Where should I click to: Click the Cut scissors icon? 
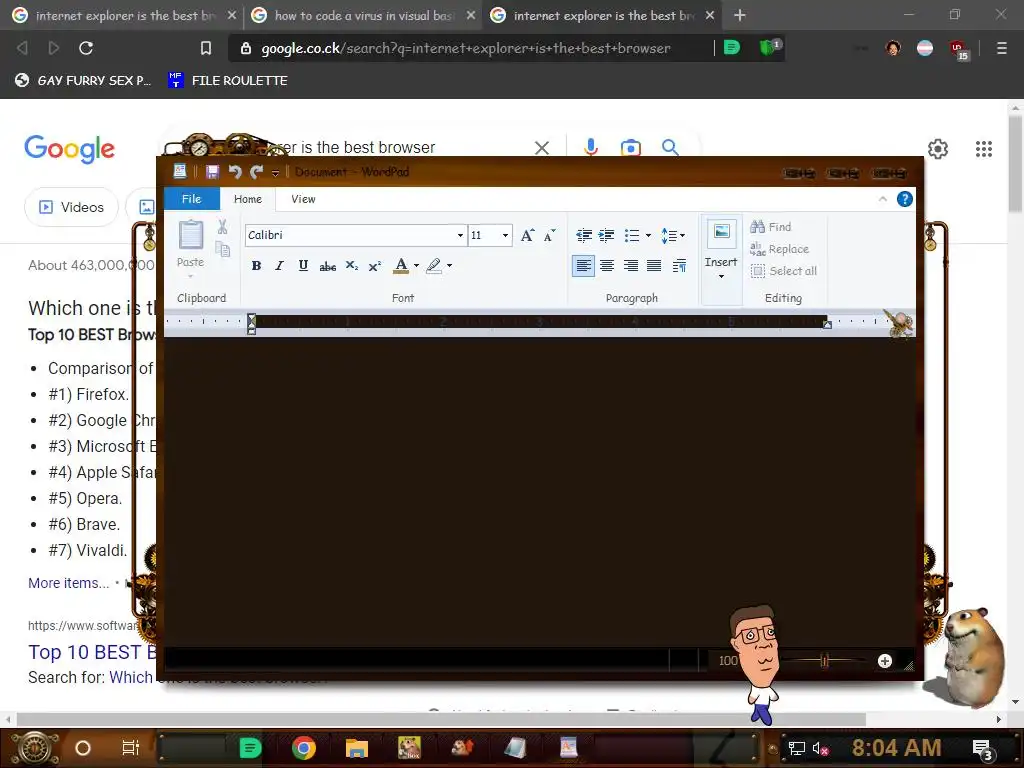click(x=223, y=227)
